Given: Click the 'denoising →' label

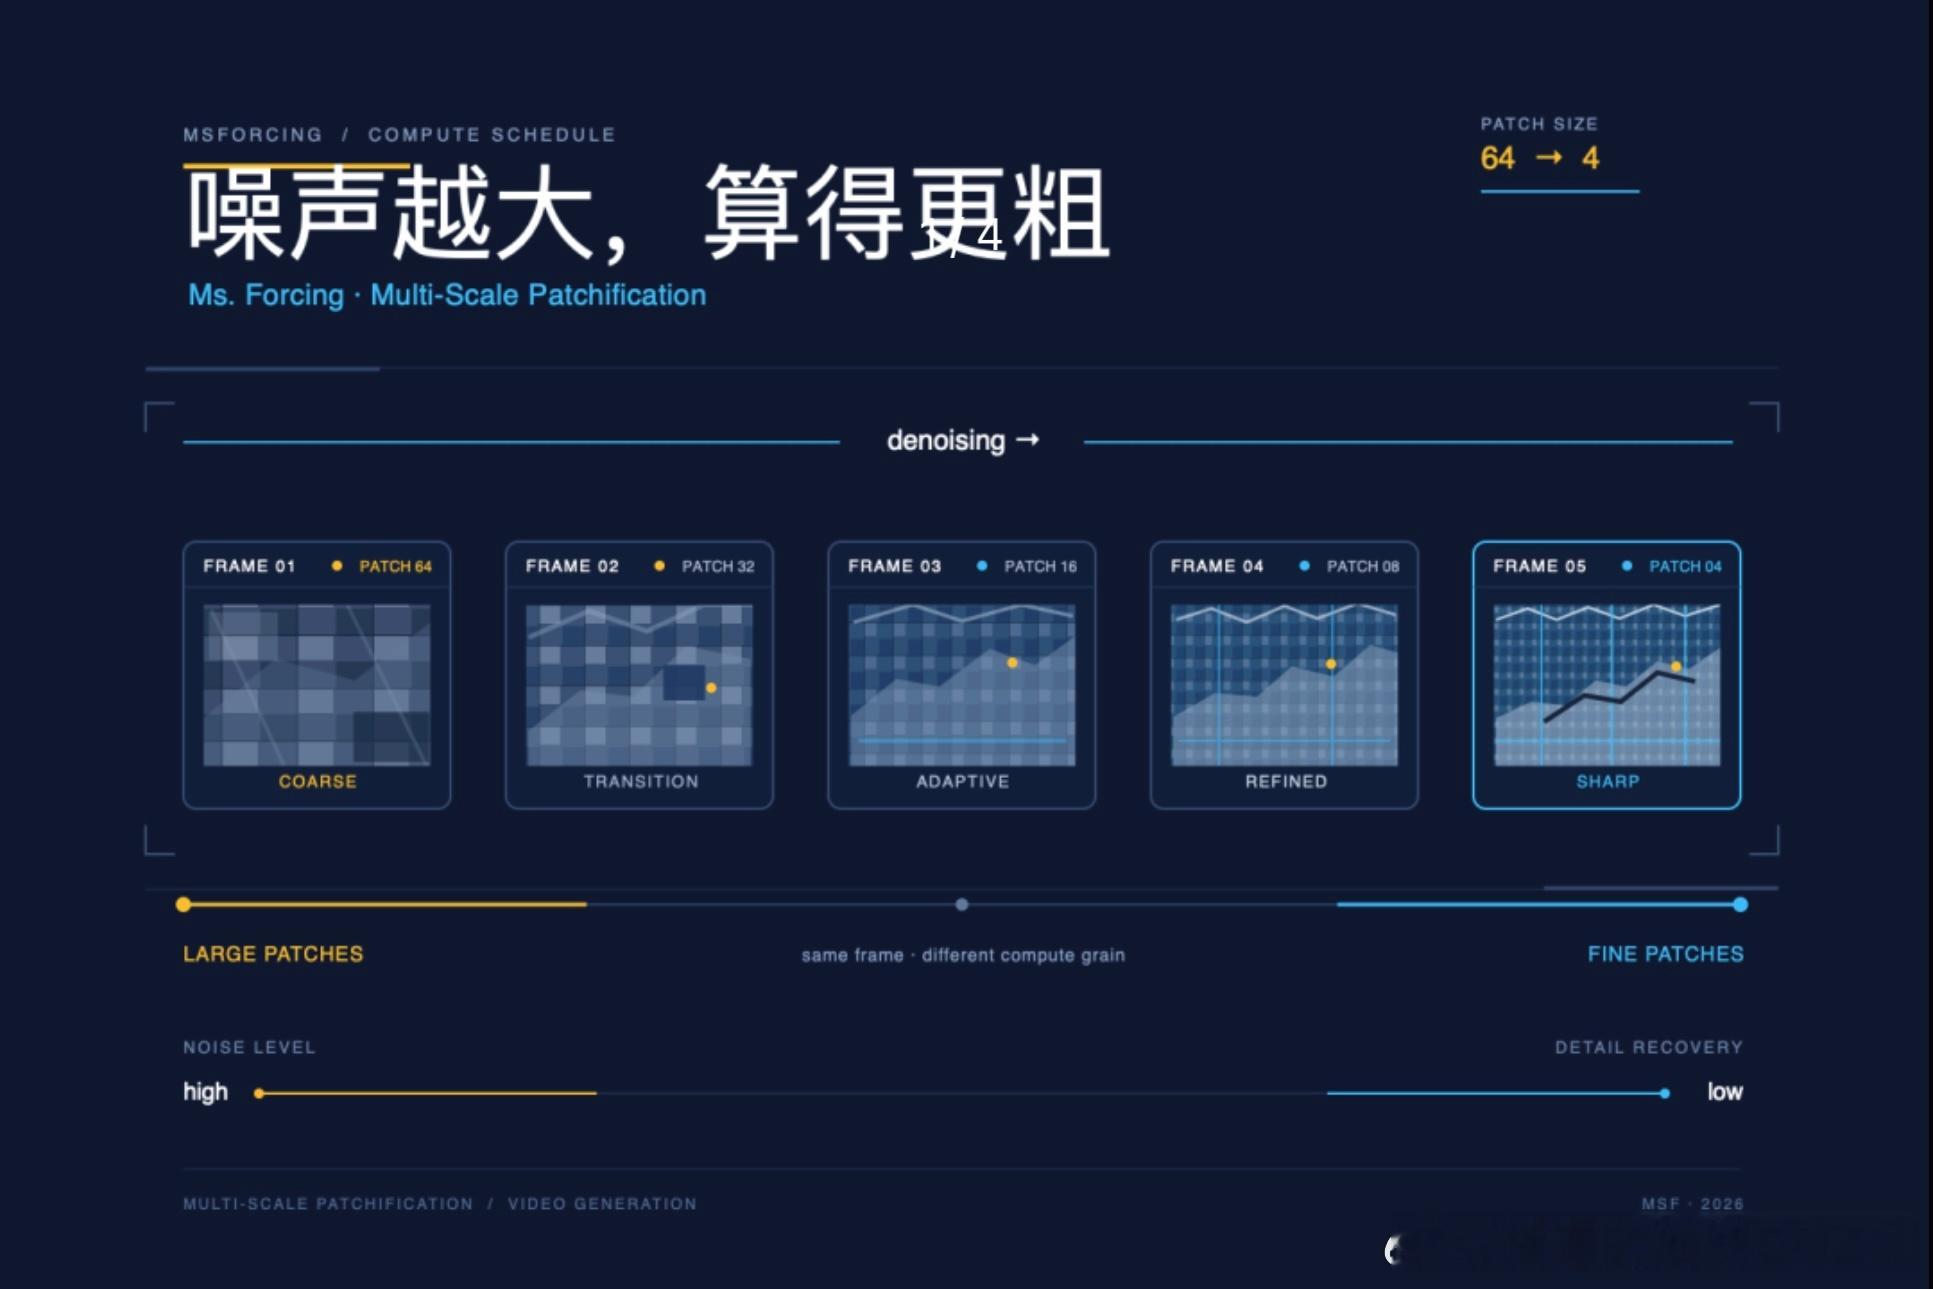Looking at the screenshot, I should click(x=963, y=440).
